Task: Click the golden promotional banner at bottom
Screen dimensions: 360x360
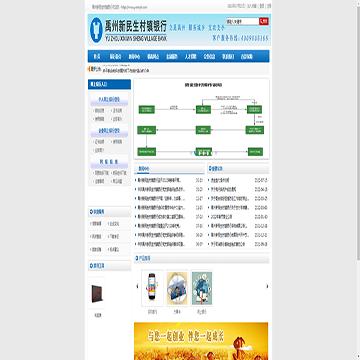Action: (x=201, y=341)
